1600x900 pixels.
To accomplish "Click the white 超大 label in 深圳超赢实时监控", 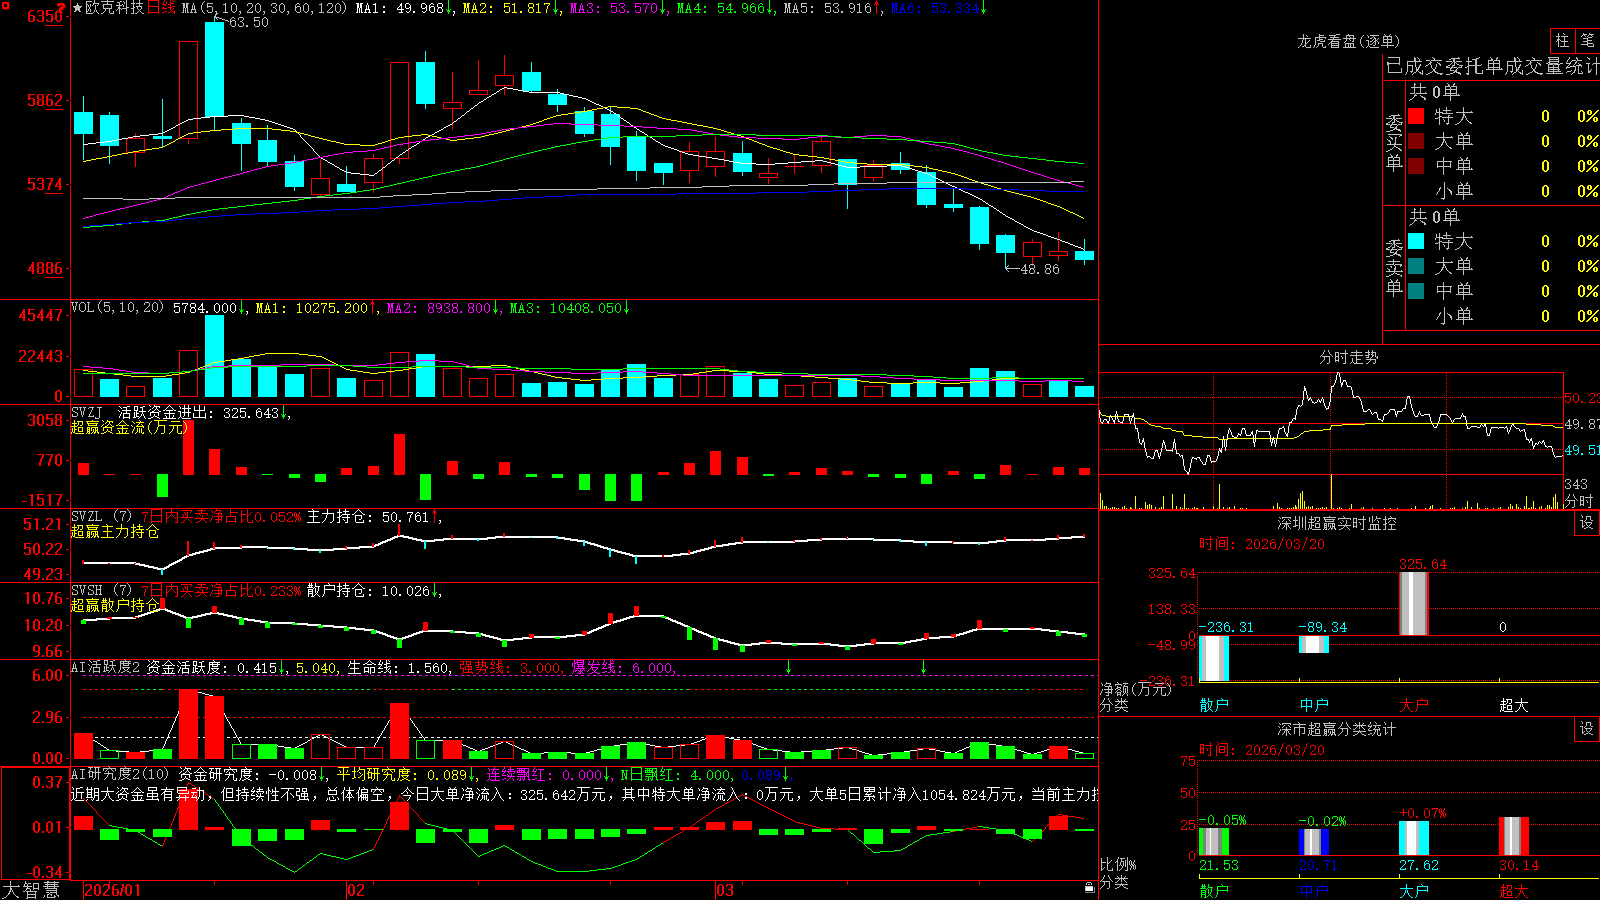I will click(x=1514, y=705).
